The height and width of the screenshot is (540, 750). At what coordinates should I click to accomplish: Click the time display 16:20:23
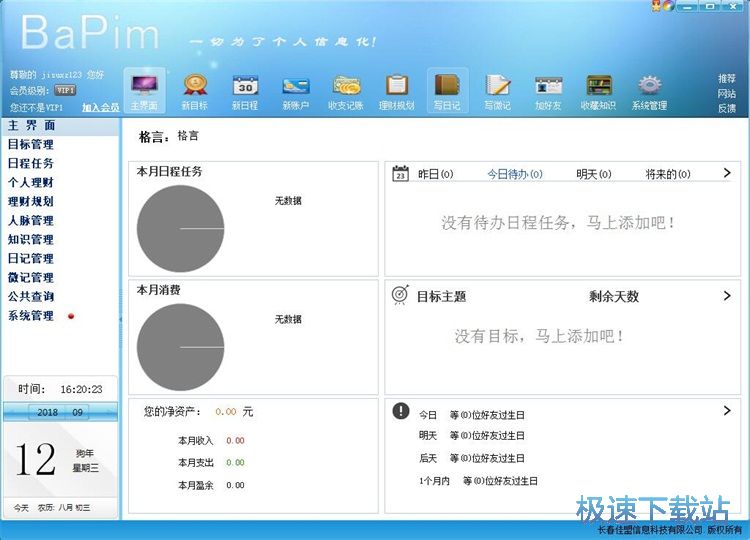[x=81, y=389]
